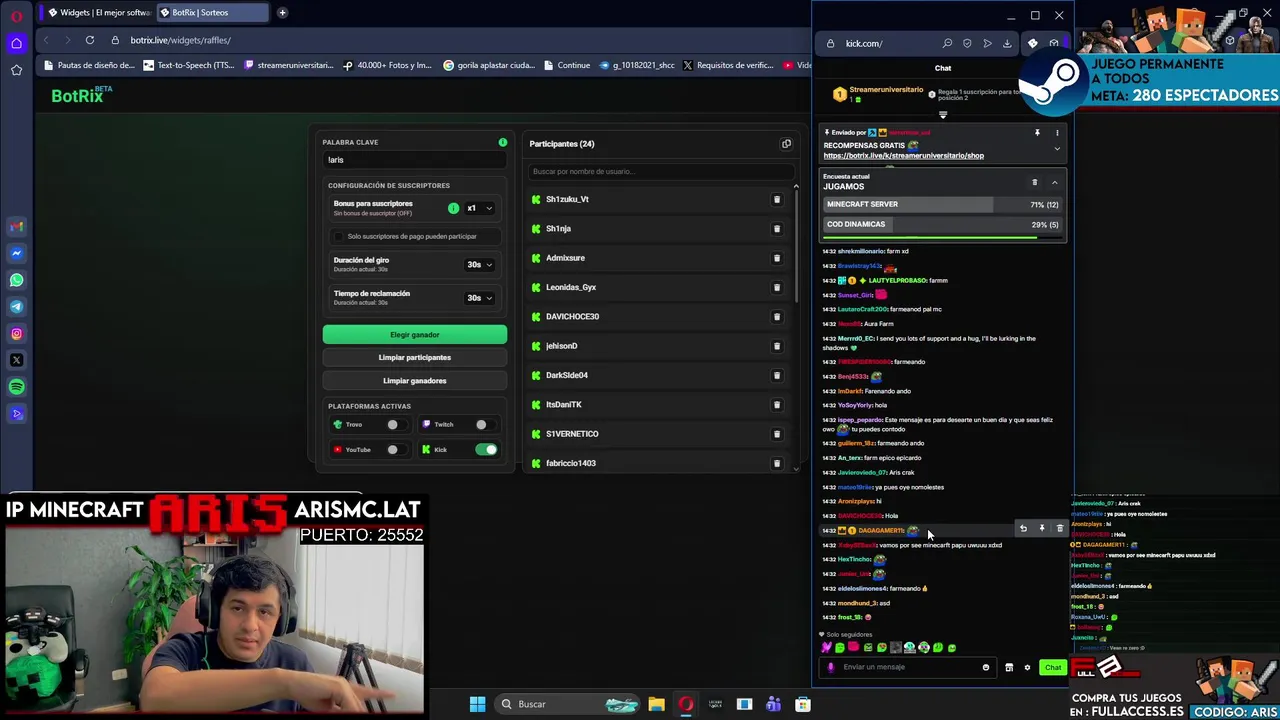
Task: Delete DAGAGAMER11's chat message
Action: click(x=1060, y=529)
